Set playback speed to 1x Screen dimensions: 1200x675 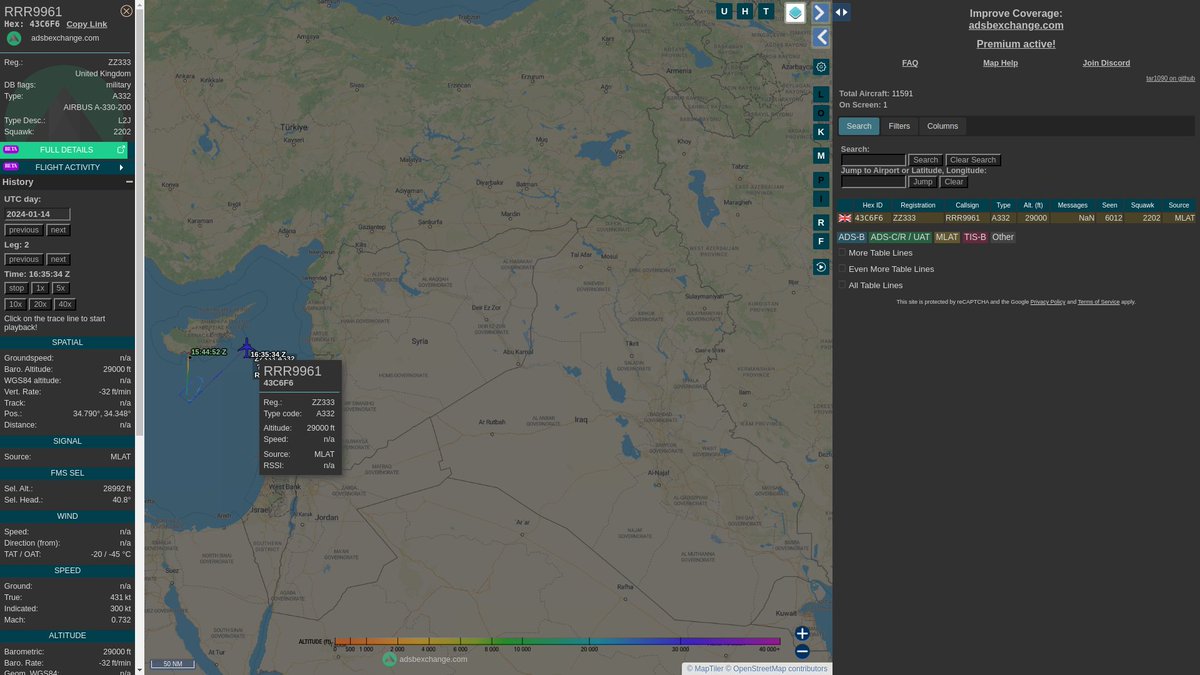40,288
